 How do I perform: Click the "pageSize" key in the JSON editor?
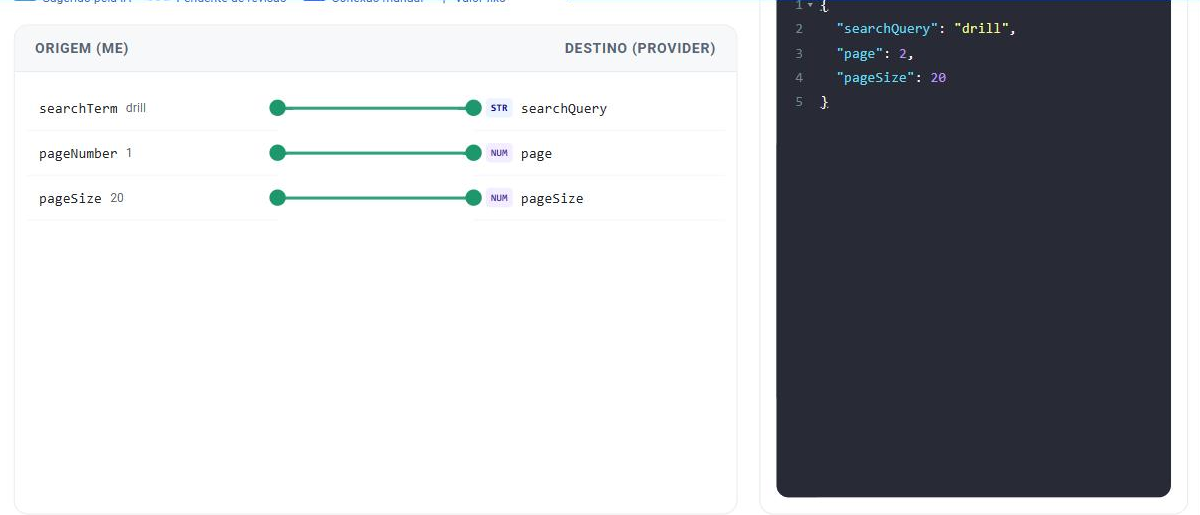875,77
